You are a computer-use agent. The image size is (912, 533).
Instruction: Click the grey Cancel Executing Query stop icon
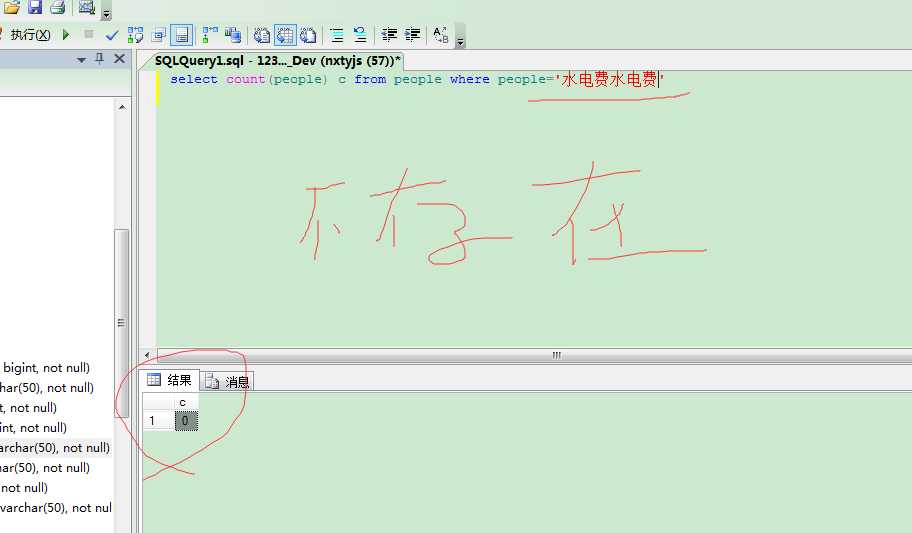pos(88,34)
